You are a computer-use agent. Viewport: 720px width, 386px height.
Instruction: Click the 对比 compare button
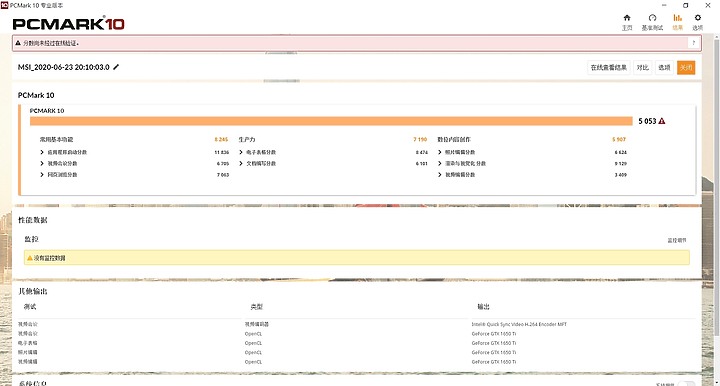642,67
